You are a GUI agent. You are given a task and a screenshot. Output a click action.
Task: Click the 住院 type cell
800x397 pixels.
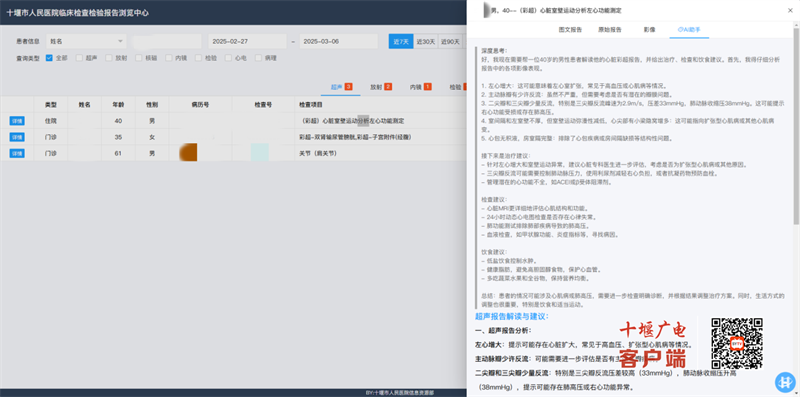[x=51, y=121]
